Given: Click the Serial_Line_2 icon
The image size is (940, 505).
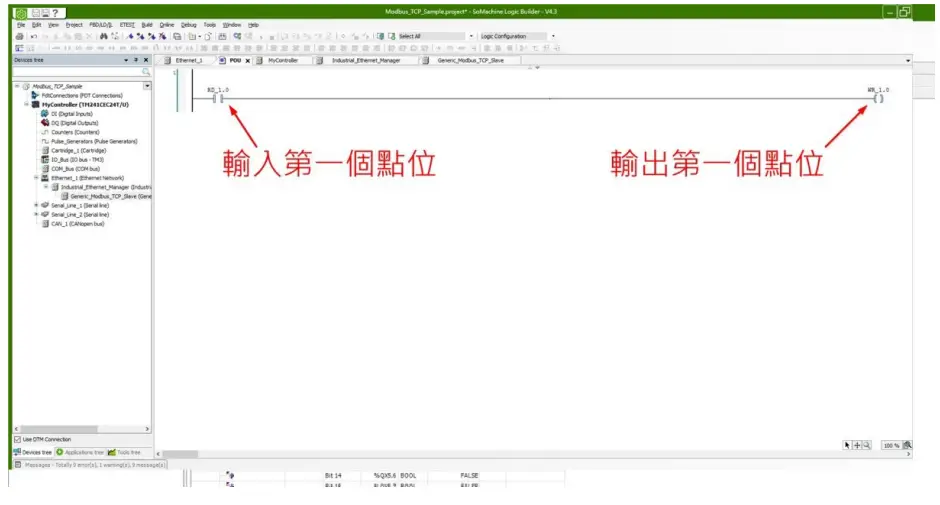Looking at the screenshot, I should (45, 214).
